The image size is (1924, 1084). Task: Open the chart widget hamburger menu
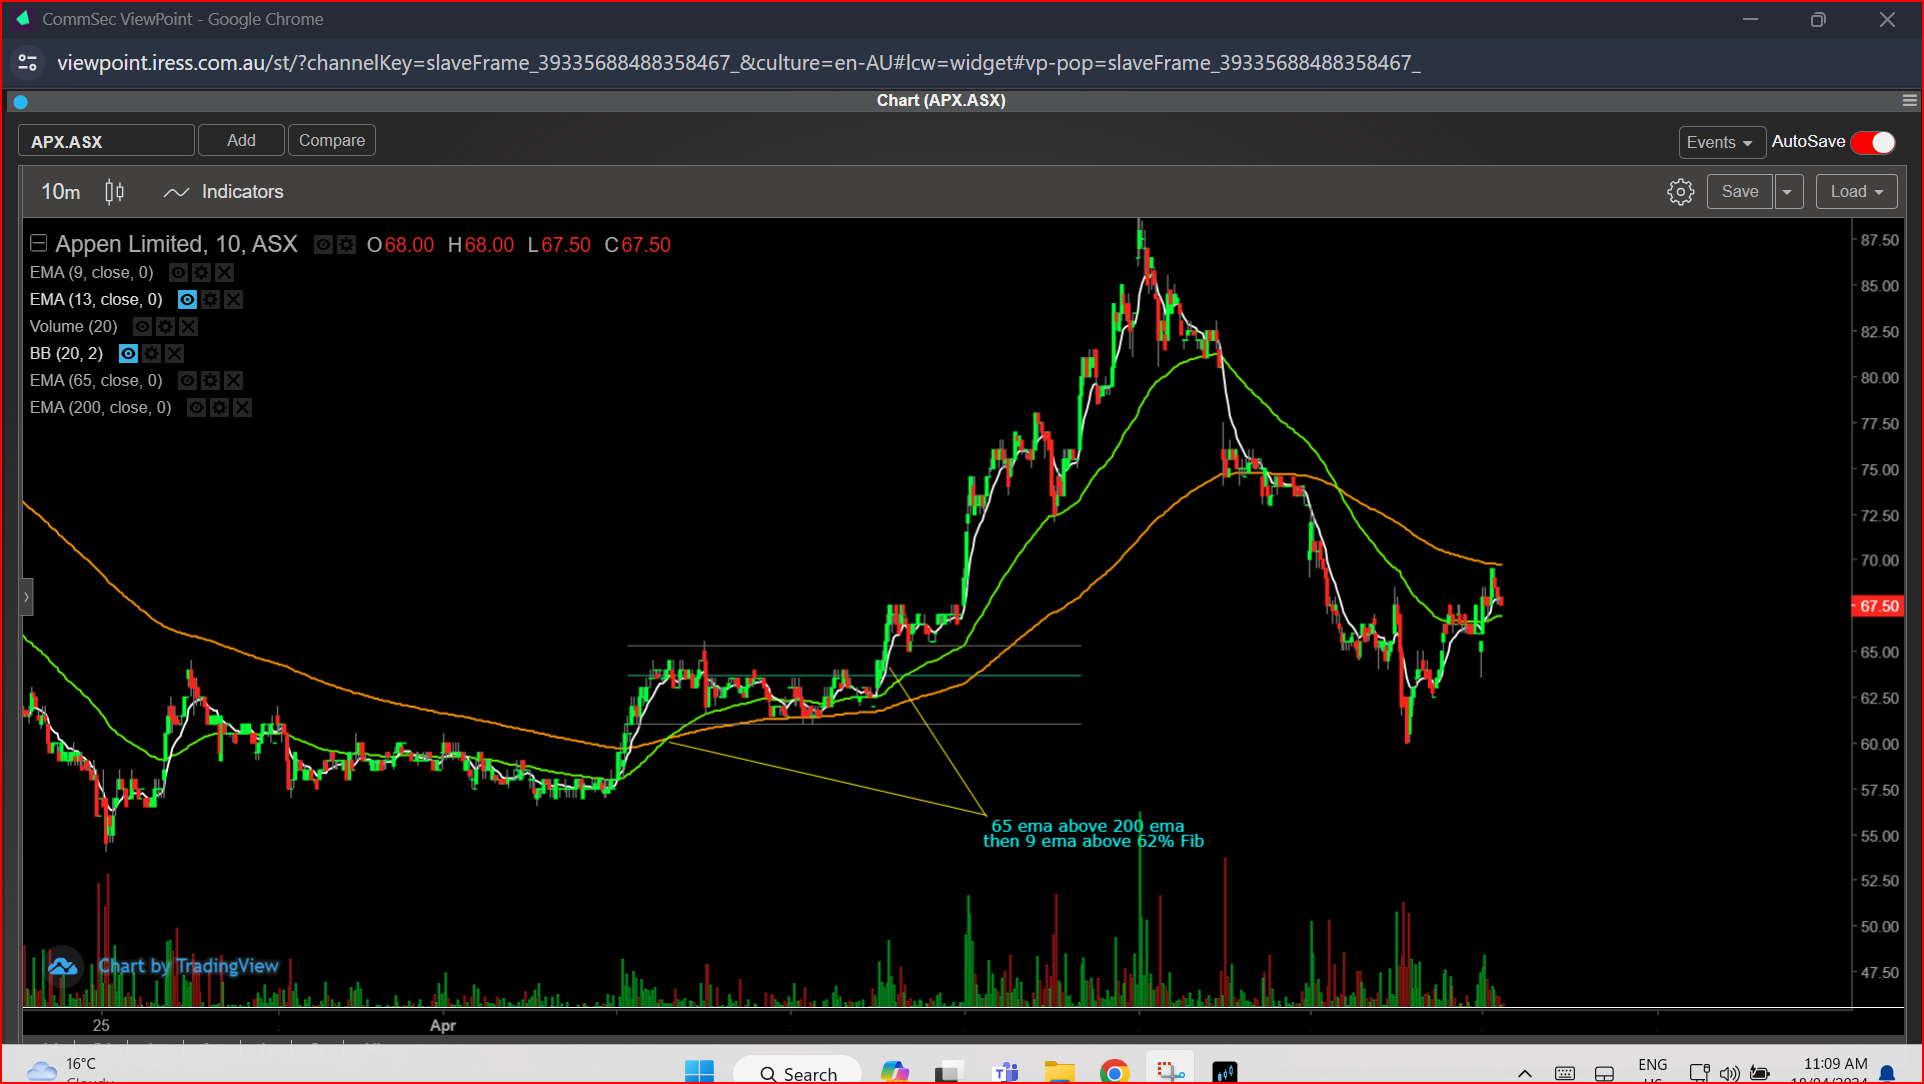[1909, 100]
